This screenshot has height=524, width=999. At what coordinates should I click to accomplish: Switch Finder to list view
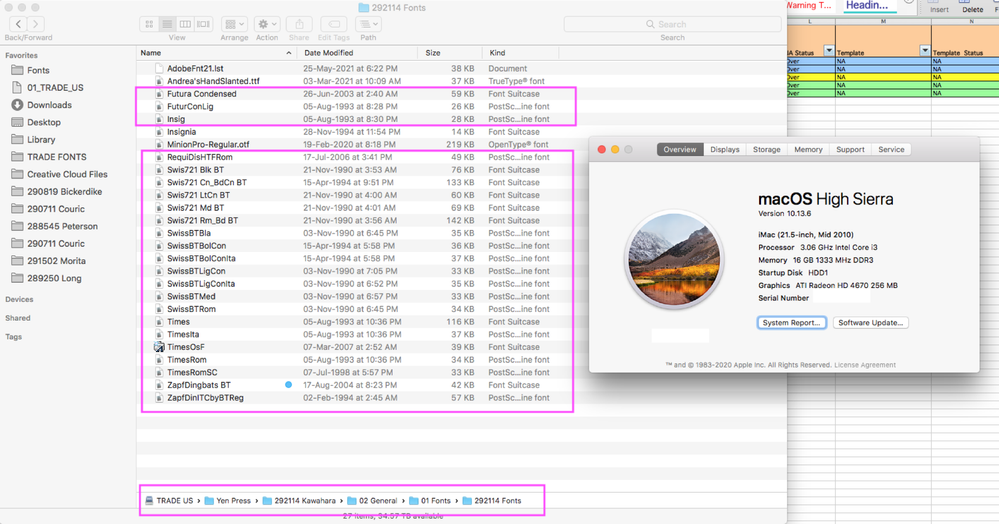(x=167, y=24)
